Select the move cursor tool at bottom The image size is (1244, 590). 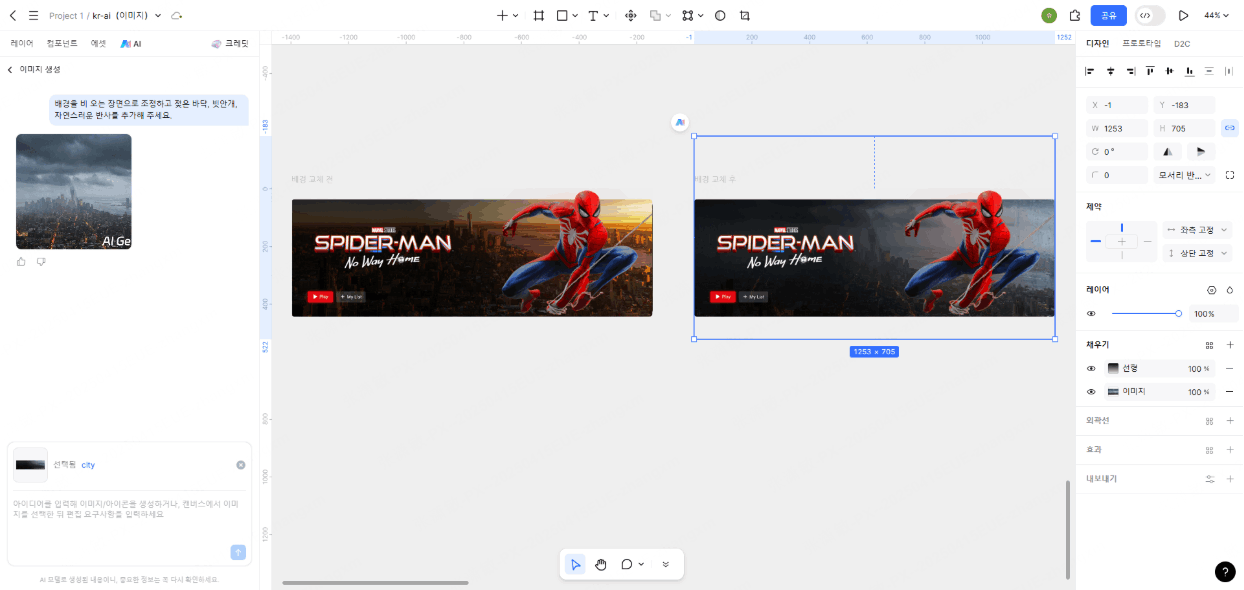575,564
